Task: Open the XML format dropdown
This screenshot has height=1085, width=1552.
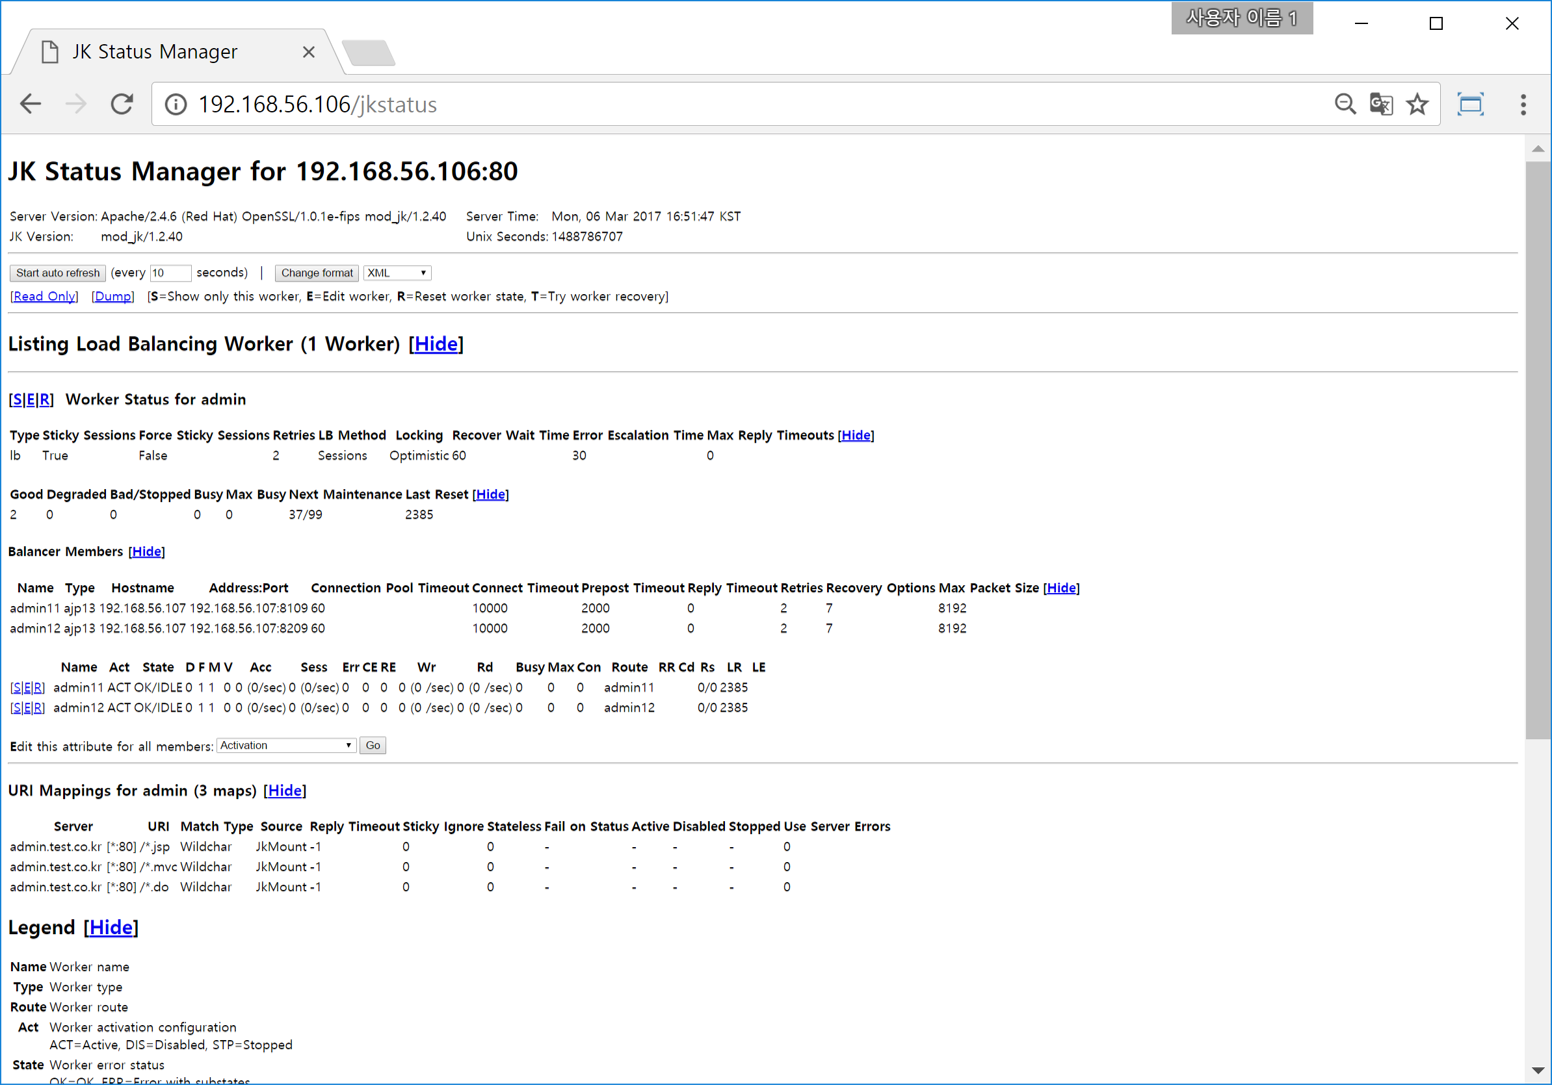Action: click(397, 273)
